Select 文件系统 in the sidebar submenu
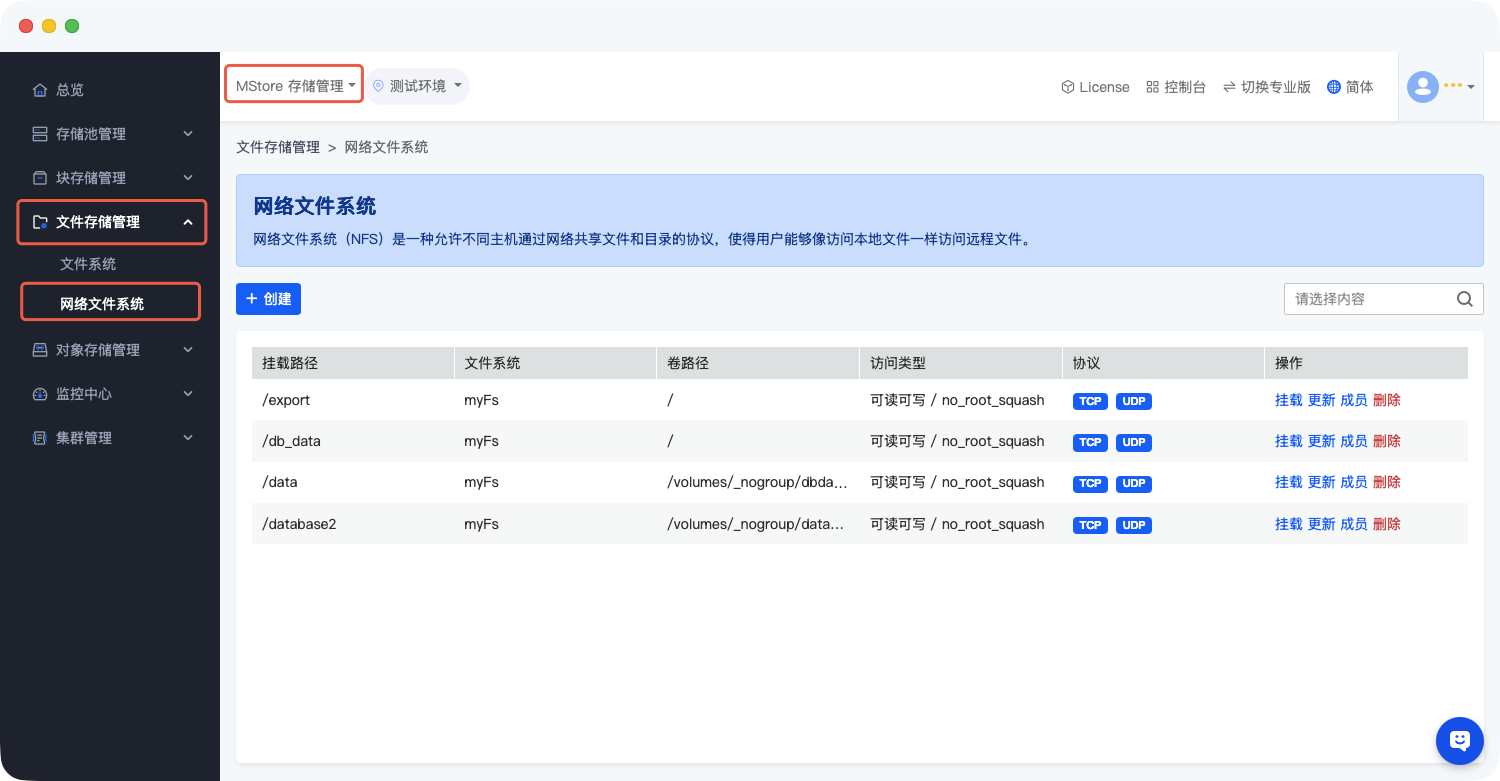Image resolution: width=1500 pixels, height=781 pixels. 88,264
